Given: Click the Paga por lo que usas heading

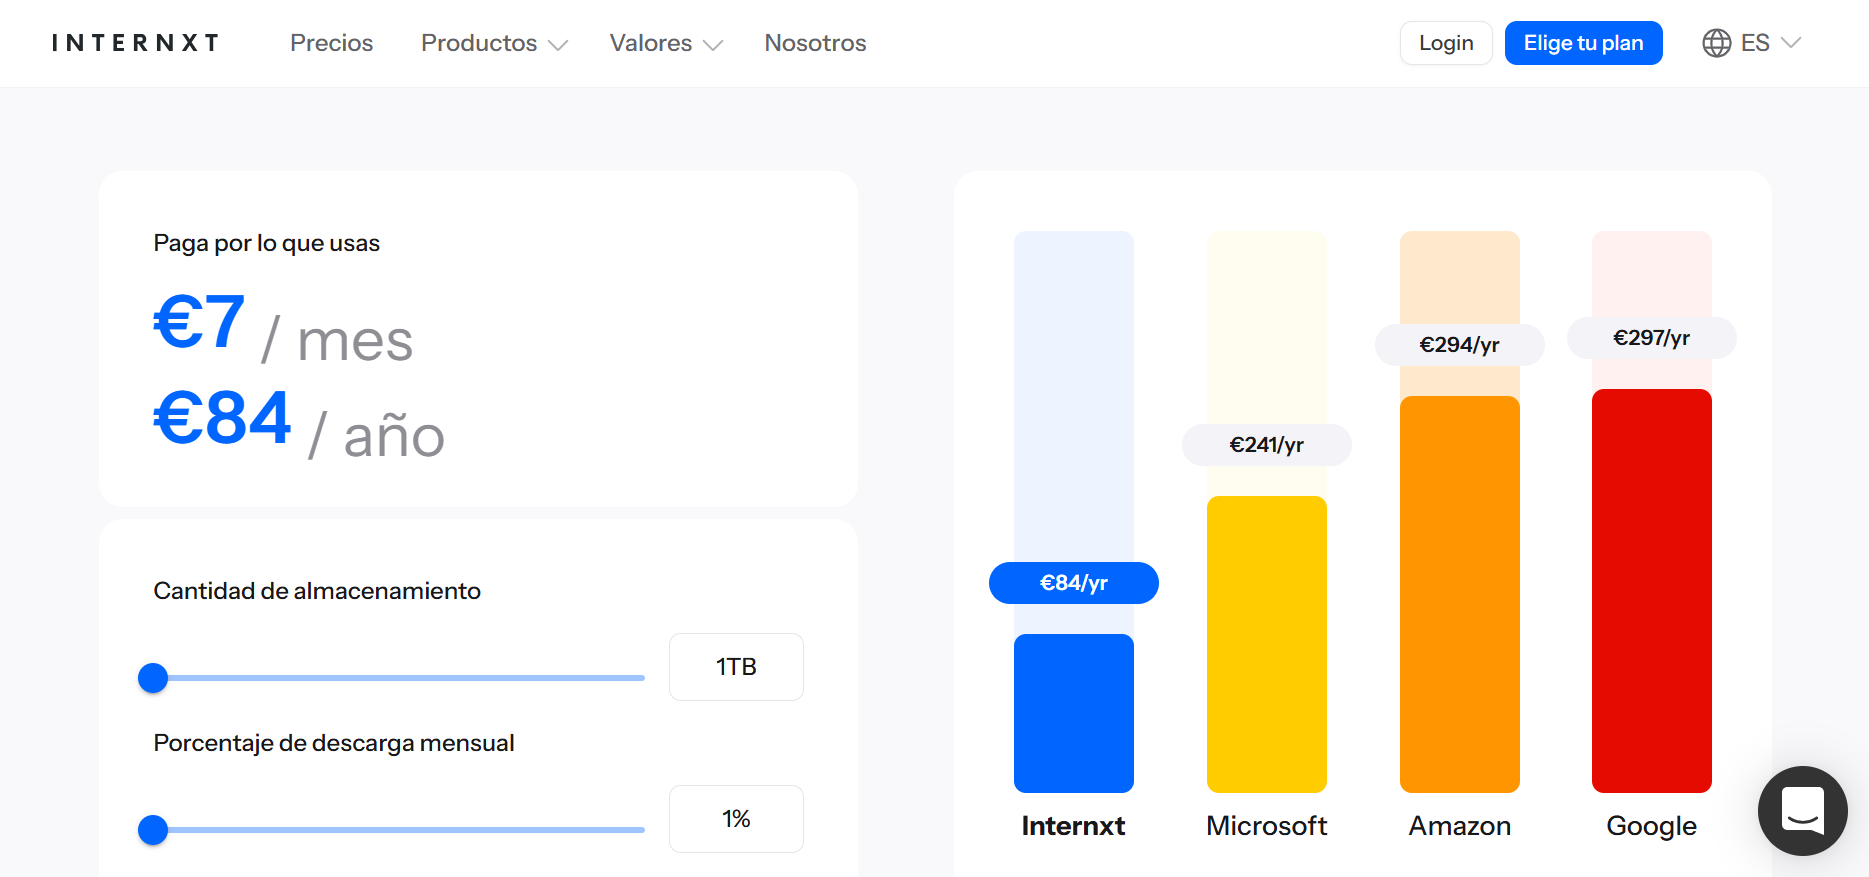Looking at the screenshot, I should tap(266, 243).
